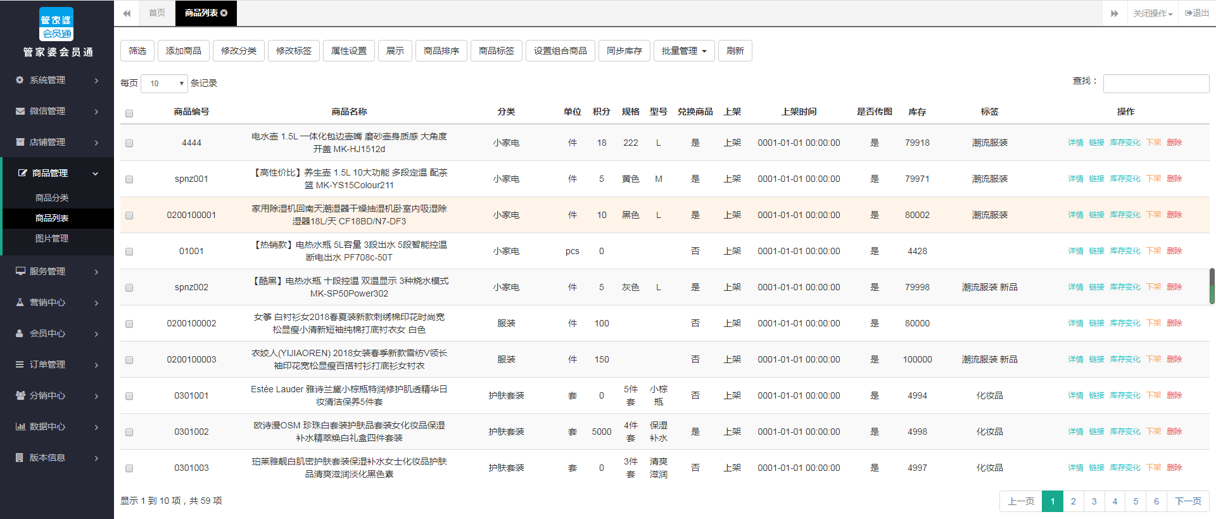1216x519 pixels.
Task: Expand the 营销中心 sidebar menu
Action: pyautogui.click(x=57, y=302)
